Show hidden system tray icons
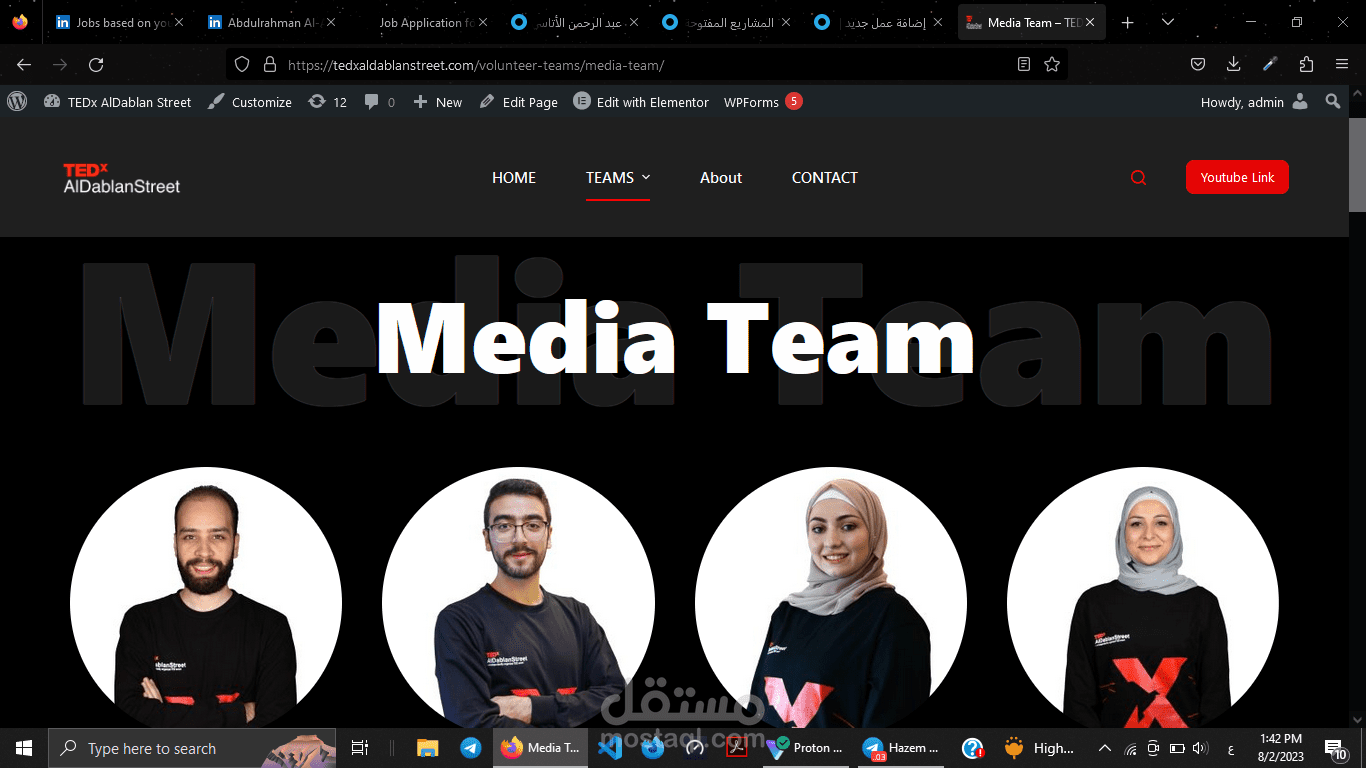 pos(1105,748)
